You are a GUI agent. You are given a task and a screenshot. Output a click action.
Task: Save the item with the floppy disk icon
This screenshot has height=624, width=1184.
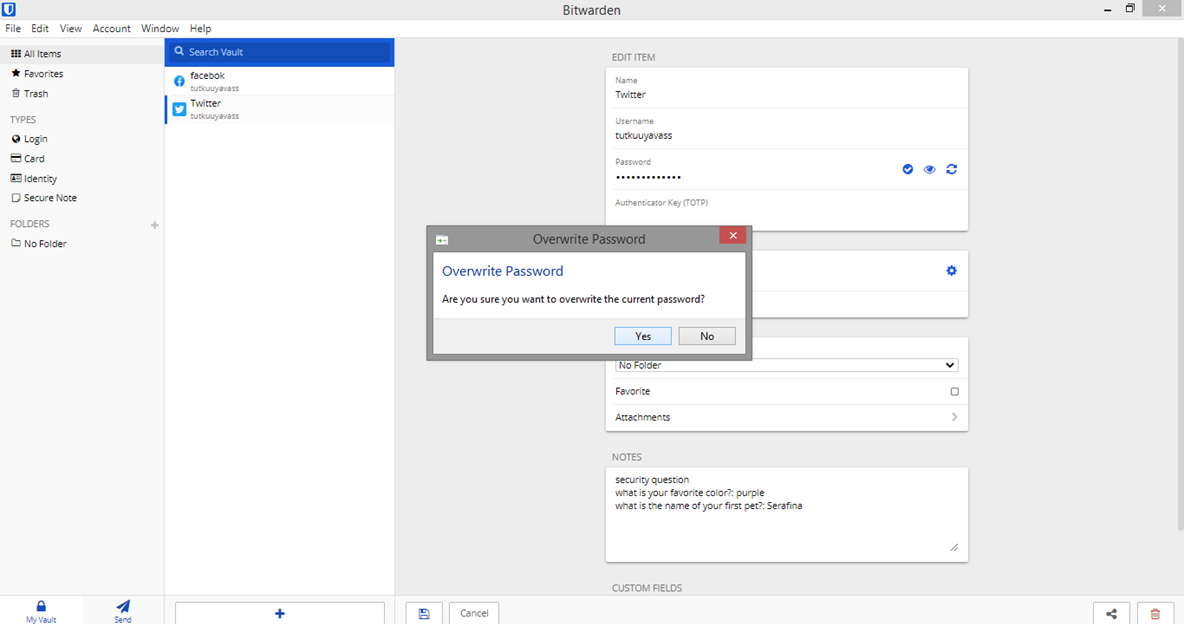[424, 613]
